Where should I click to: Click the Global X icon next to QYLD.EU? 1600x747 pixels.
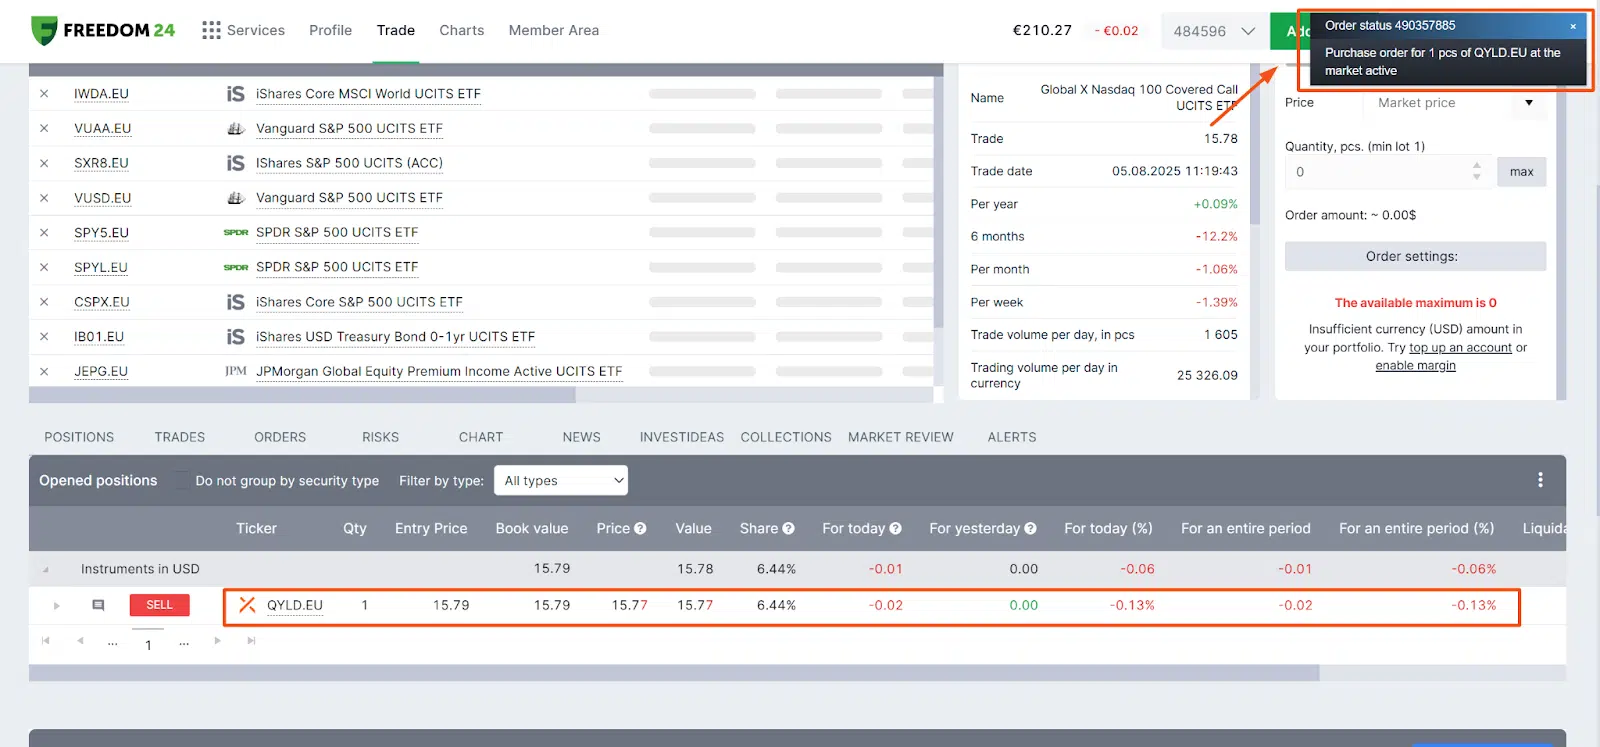pos(247,605)
